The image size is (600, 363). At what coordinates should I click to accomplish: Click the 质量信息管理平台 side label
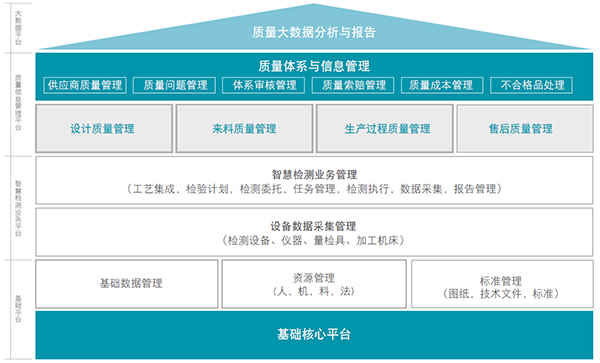tap(18, 103)
